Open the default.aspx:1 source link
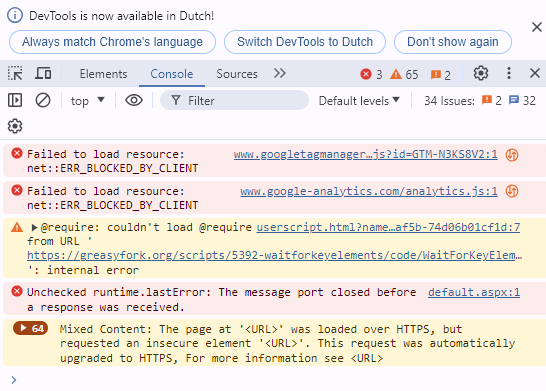The height and width of the screenshot is (391, 546). 474,292
